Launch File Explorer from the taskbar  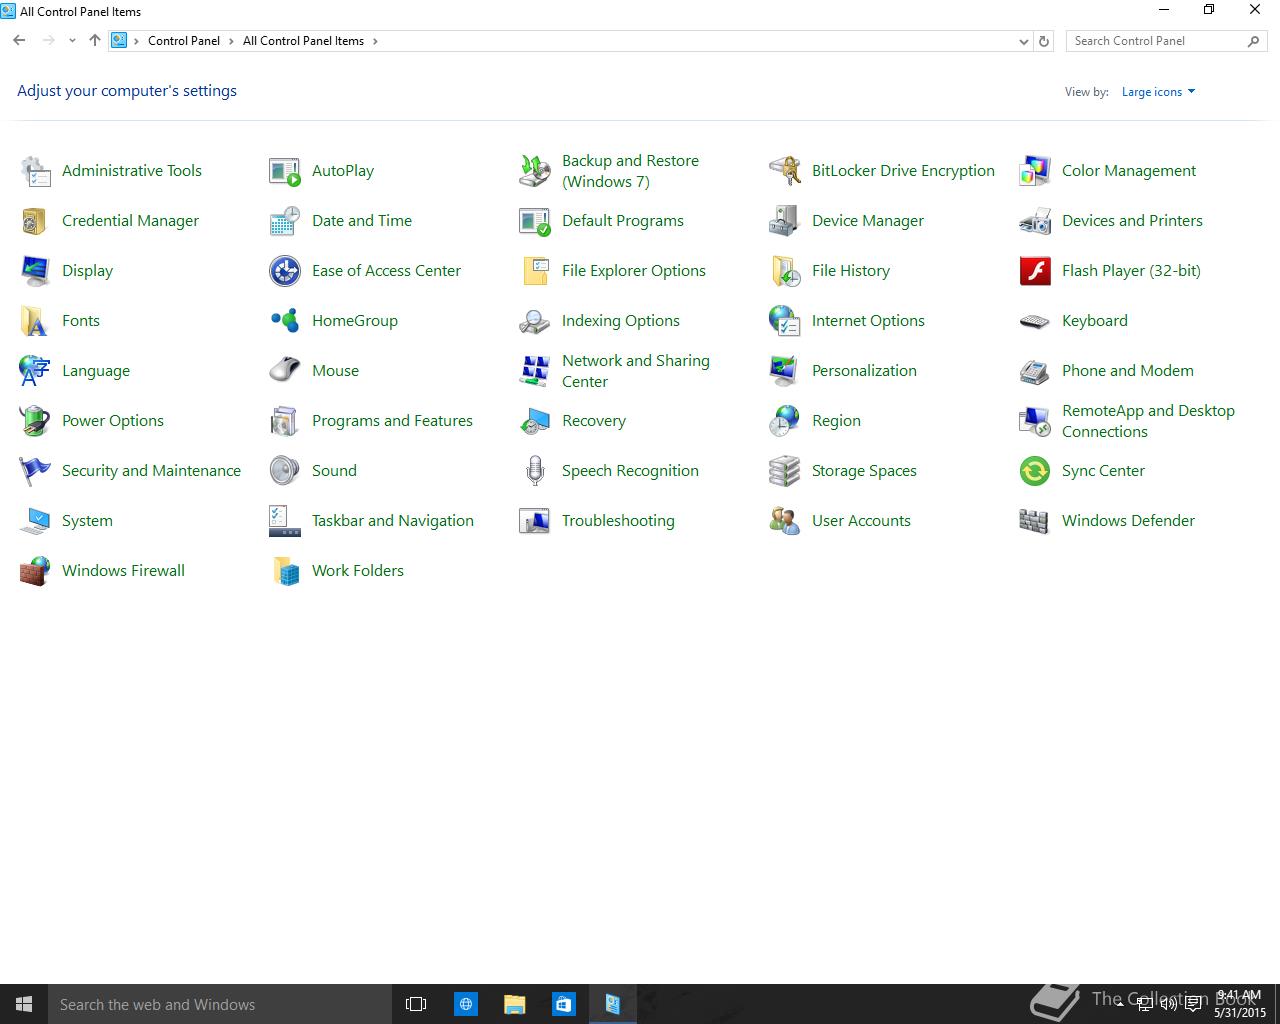(x=514, y=1004)
